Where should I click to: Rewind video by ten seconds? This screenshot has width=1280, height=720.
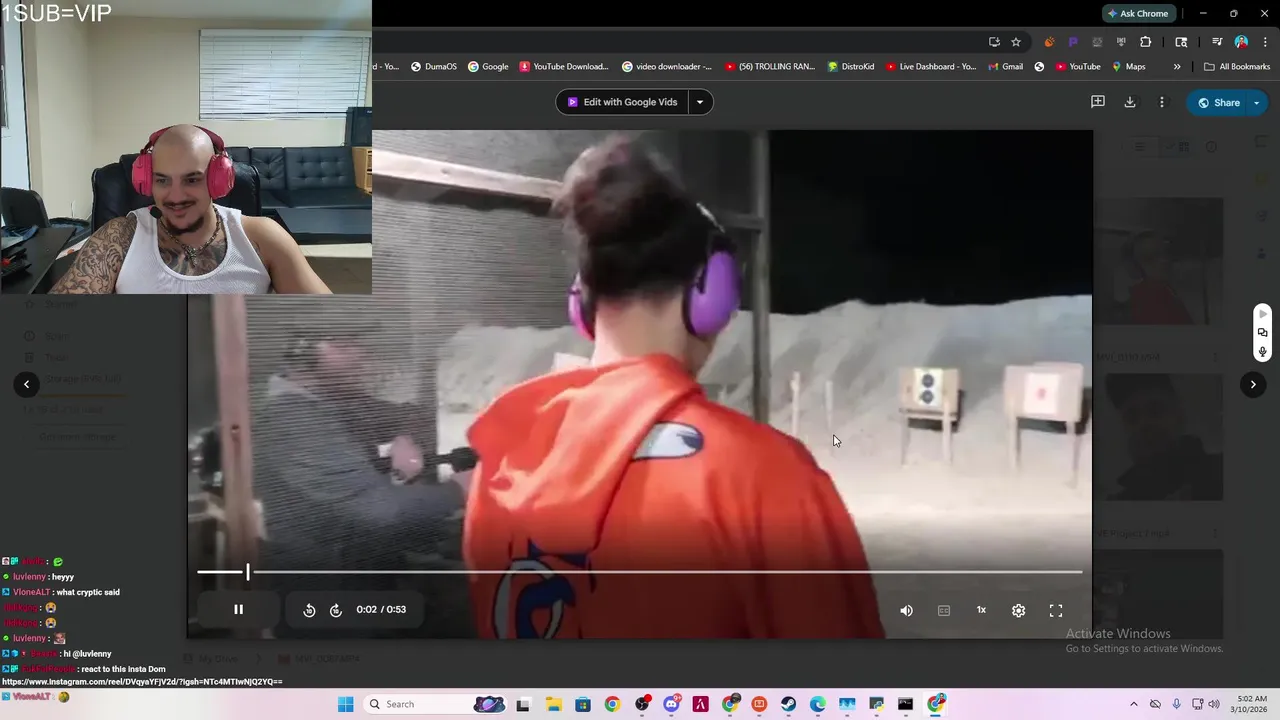pyautogui.click(x=309, y=610)
